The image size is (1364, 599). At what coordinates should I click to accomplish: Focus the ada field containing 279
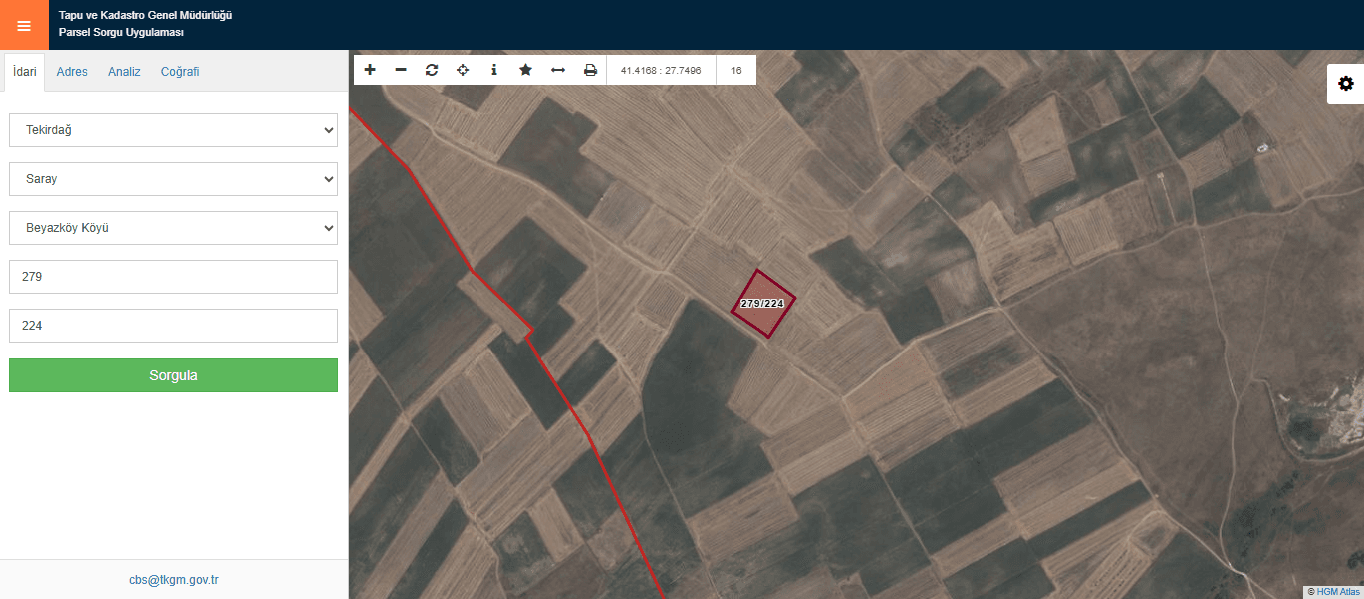173,277
